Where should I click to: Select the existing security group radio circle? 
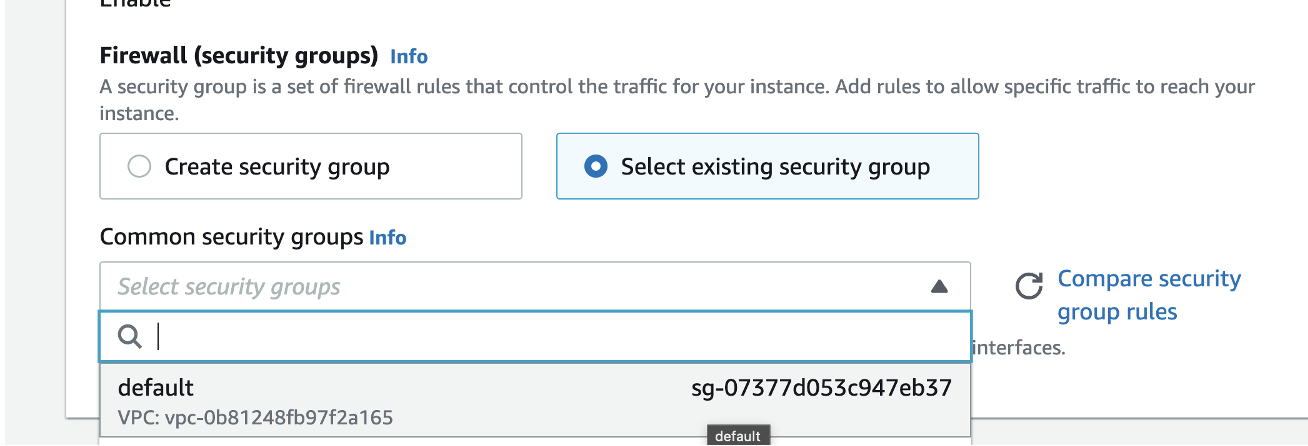click(596, 167)
